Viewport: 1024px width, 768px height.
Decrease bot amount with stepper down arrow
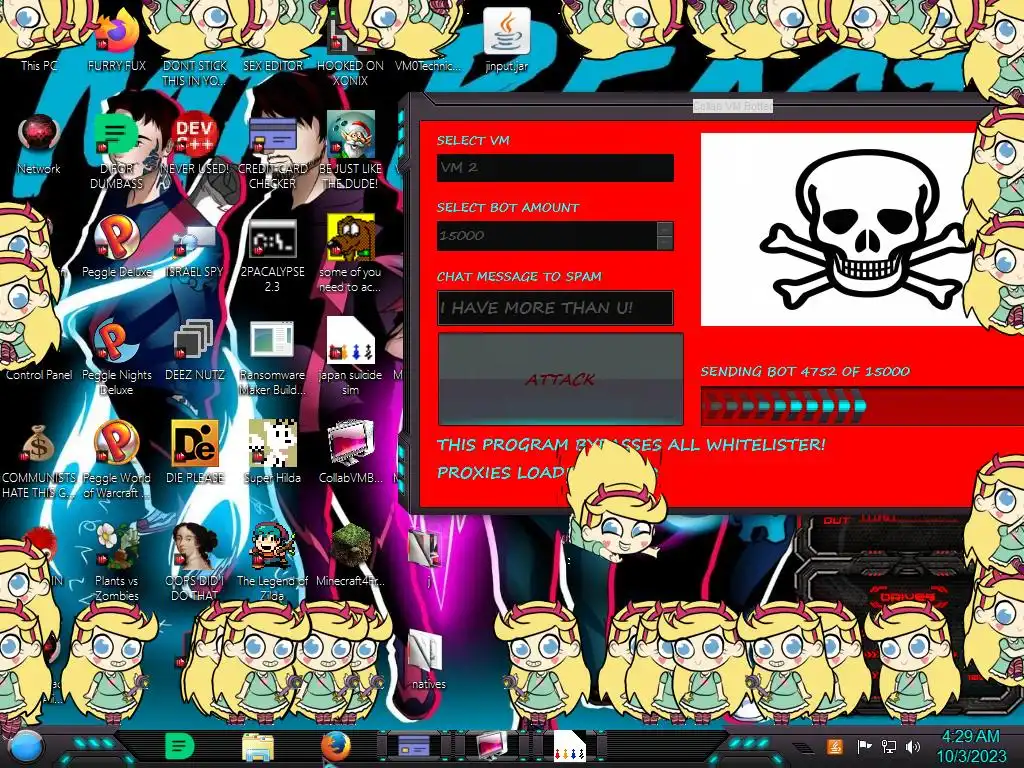click(x=665, y=243)
